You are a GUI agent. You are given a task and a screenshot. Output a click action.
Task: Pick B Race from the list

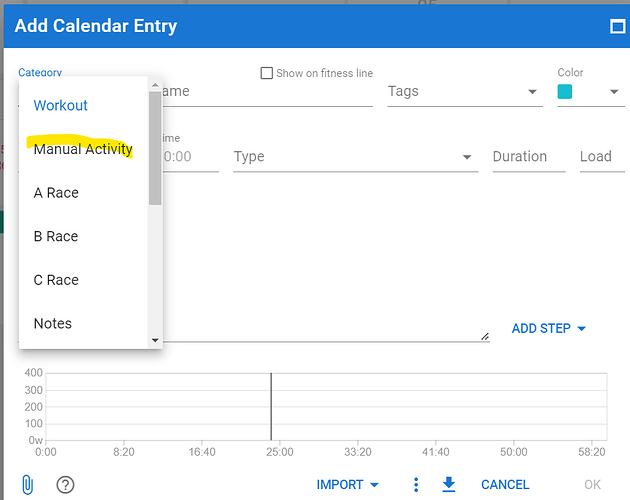(x=56, y=236)
